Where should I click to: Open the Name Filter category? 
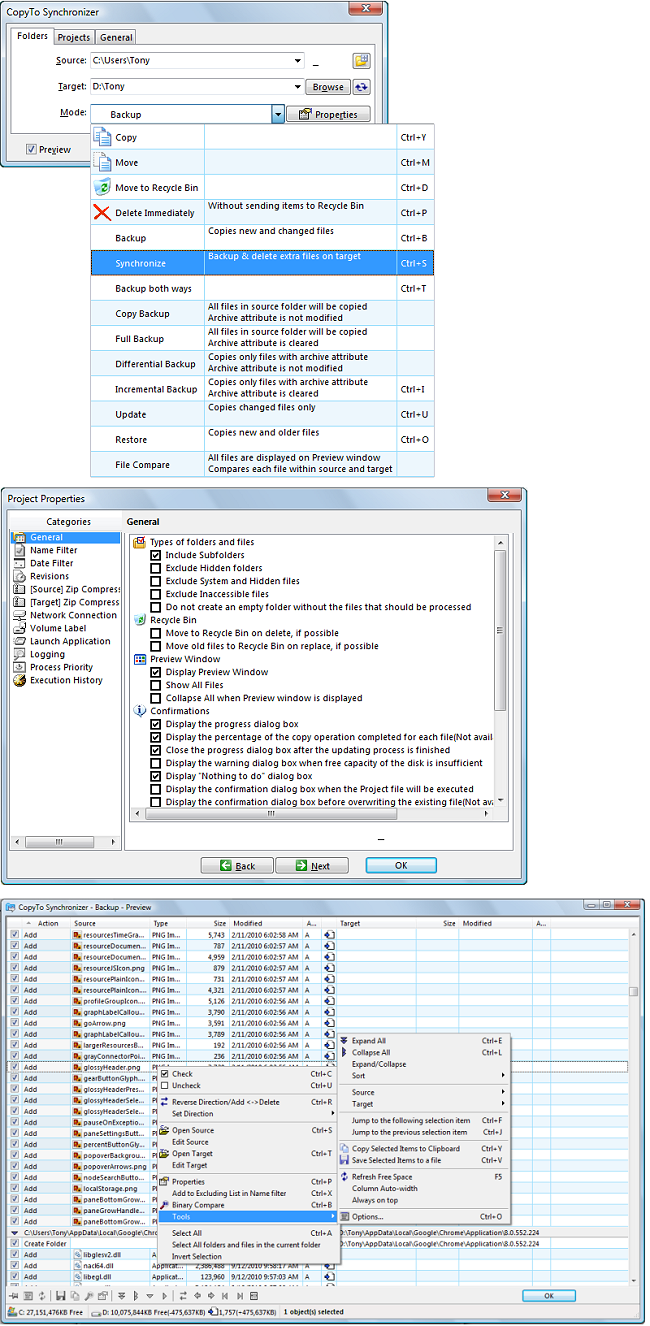click(53, 550)
